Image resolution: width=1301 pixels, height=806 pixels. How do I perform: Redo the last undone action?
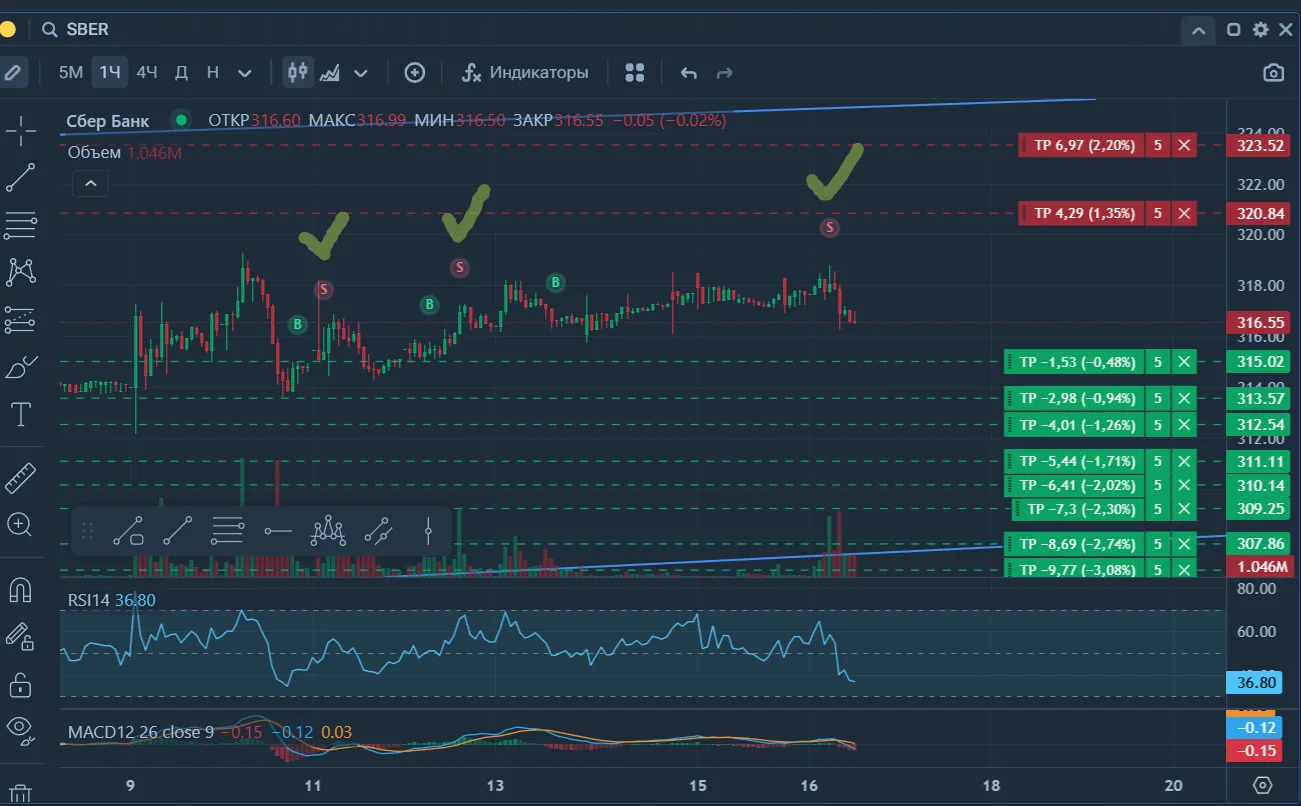725,73
